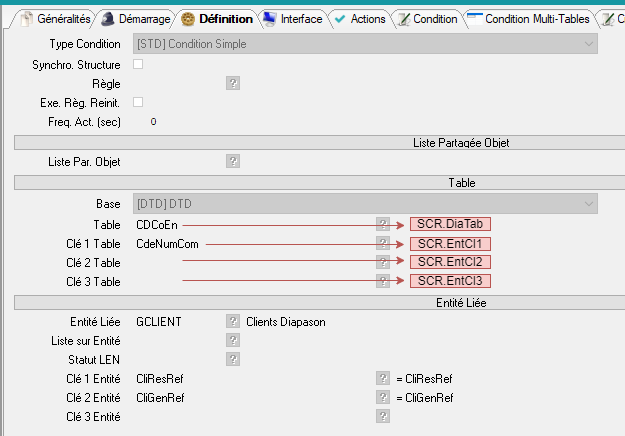The height and width of the screenshot is (436, 625).
Task: Click the question mark icon for Clé 1 Entité
Action: [x=383, y=378]
